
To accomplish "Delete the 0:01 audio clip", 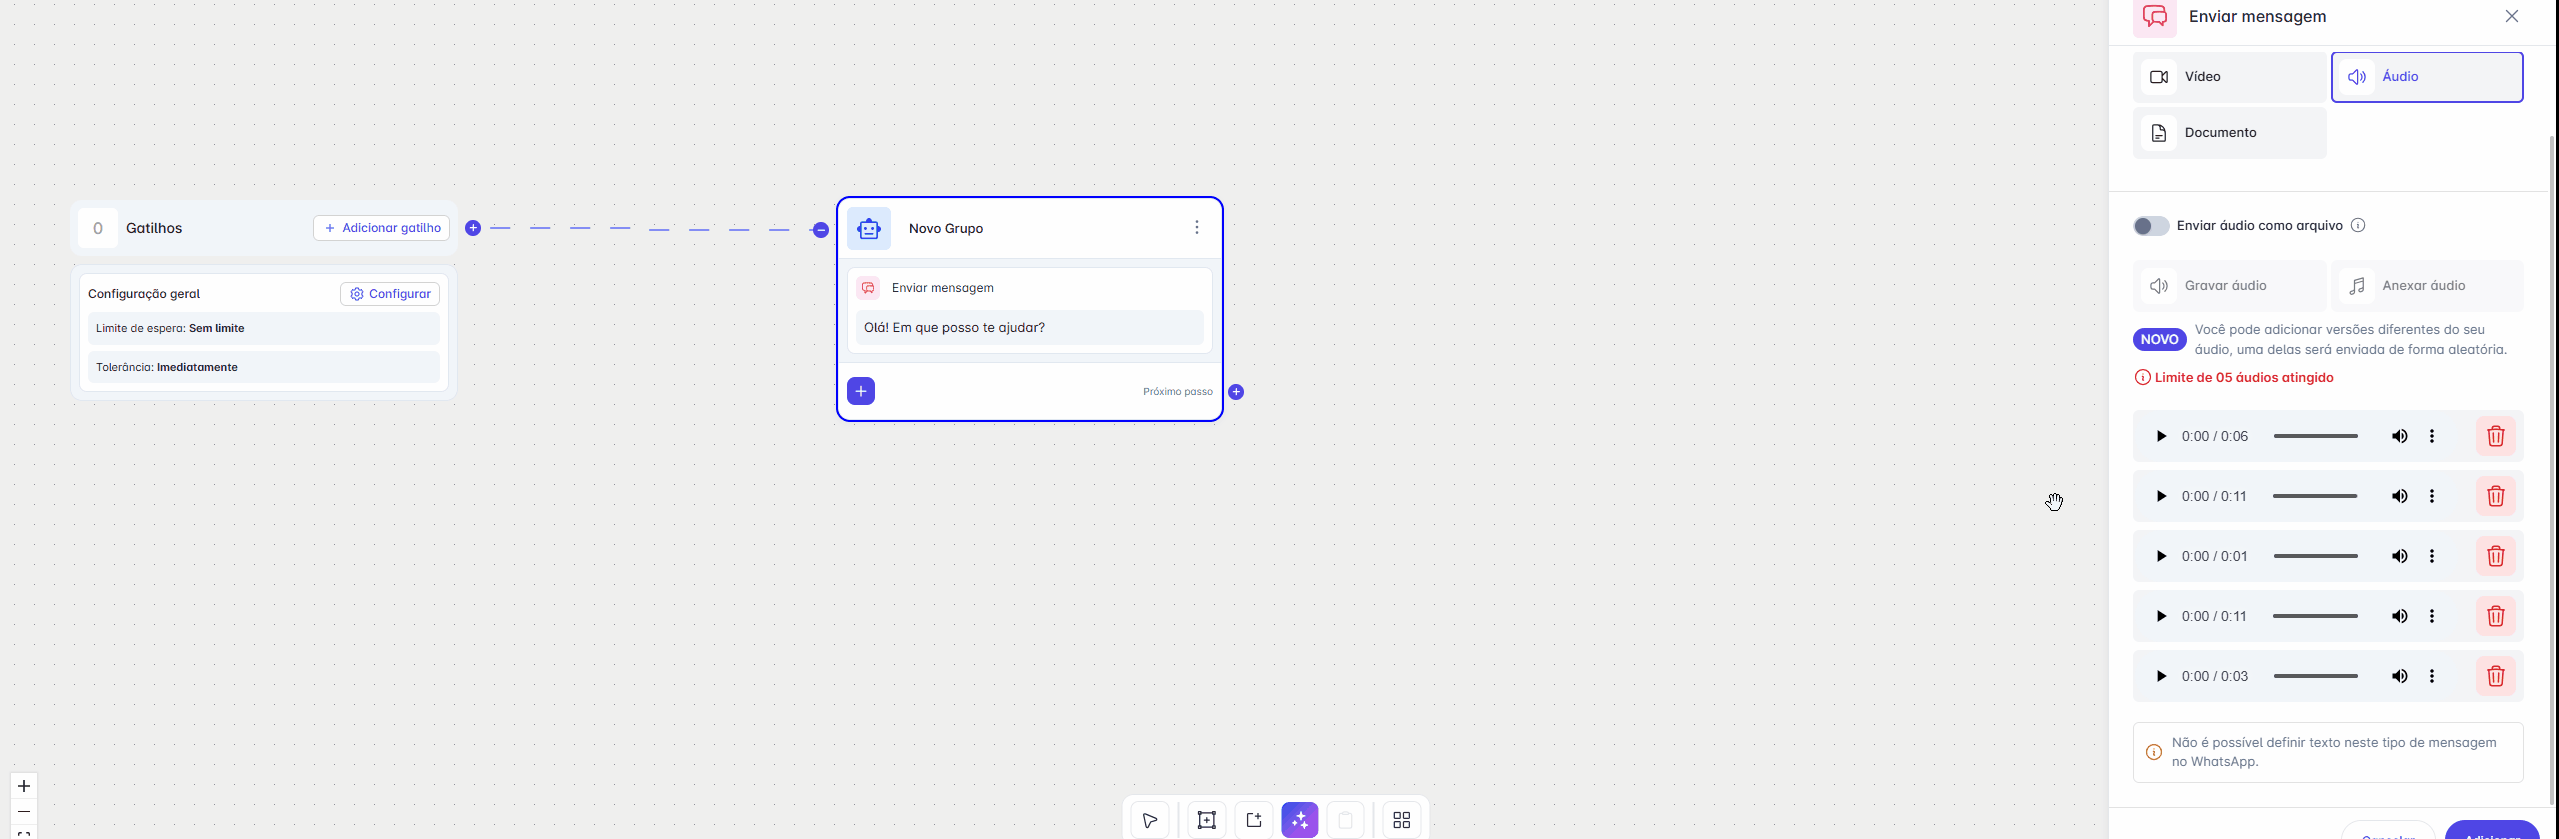I will click(2495, 556).
